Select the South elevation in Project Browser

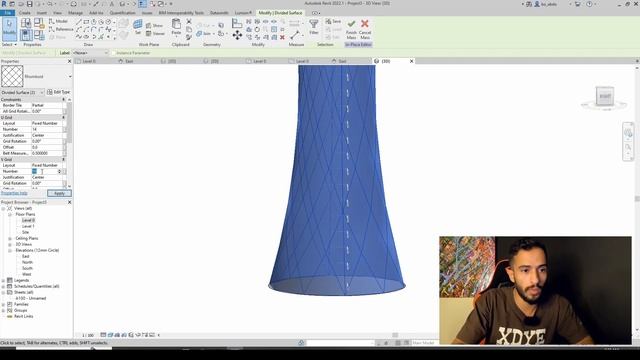pyautogui.click(x=27, y=269)
